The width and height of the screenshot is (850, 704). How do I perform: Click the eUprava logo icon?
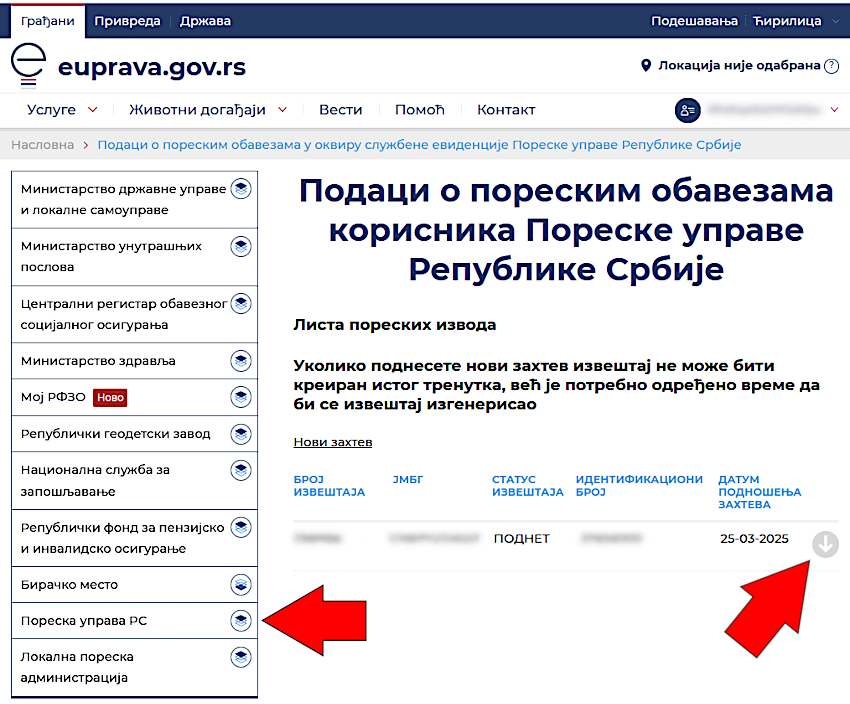pyautogui.click(x=28, y=66)
